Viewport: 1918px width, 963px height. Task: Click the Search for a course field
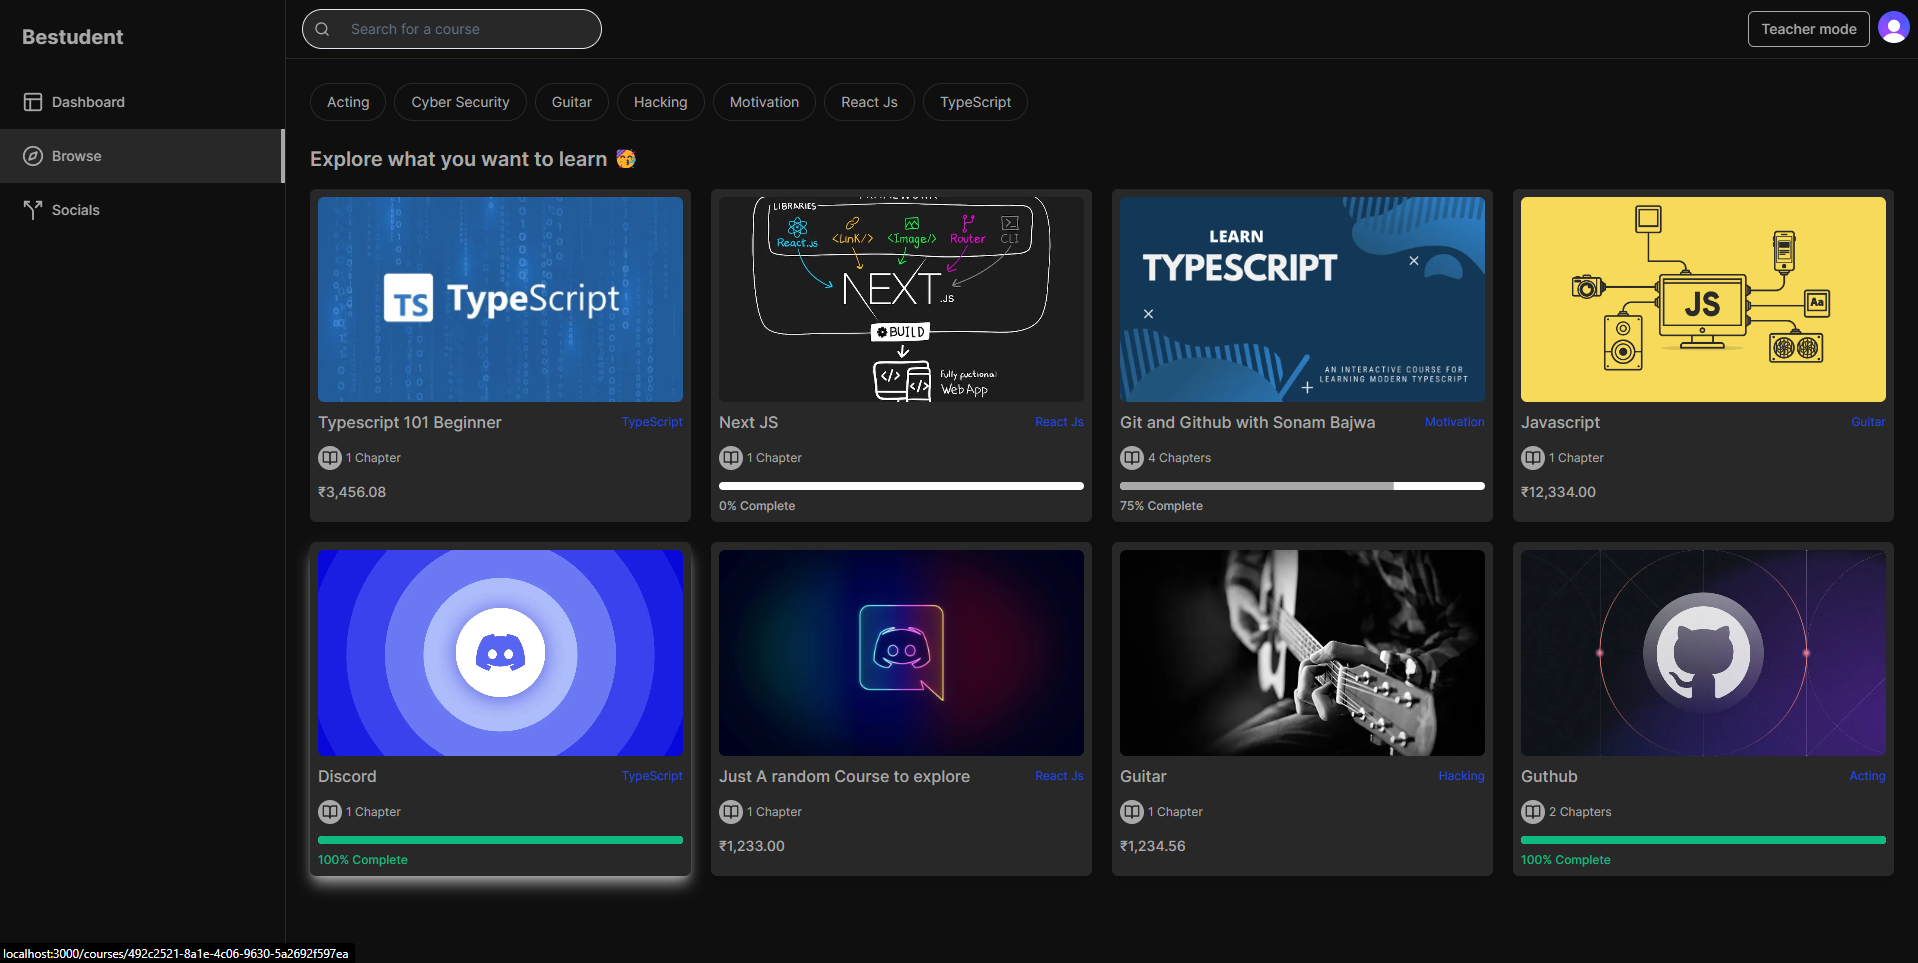[x=452, y=29]
